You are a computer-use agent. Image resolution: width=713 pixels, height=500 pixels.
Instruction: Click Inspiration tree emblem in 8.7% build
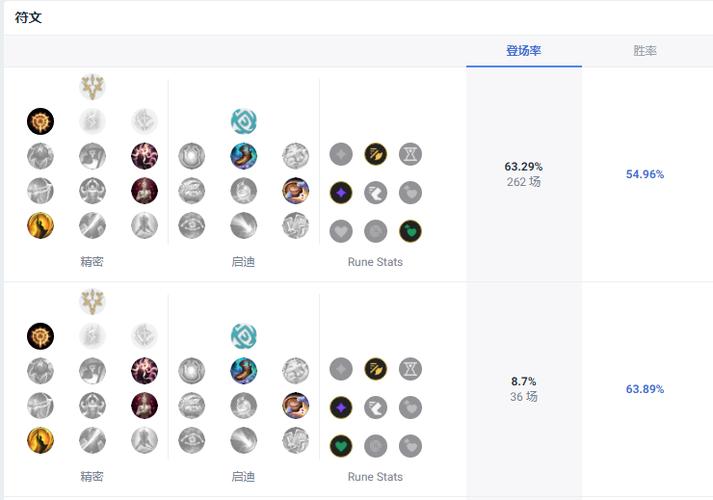click(x=243, y=336)
